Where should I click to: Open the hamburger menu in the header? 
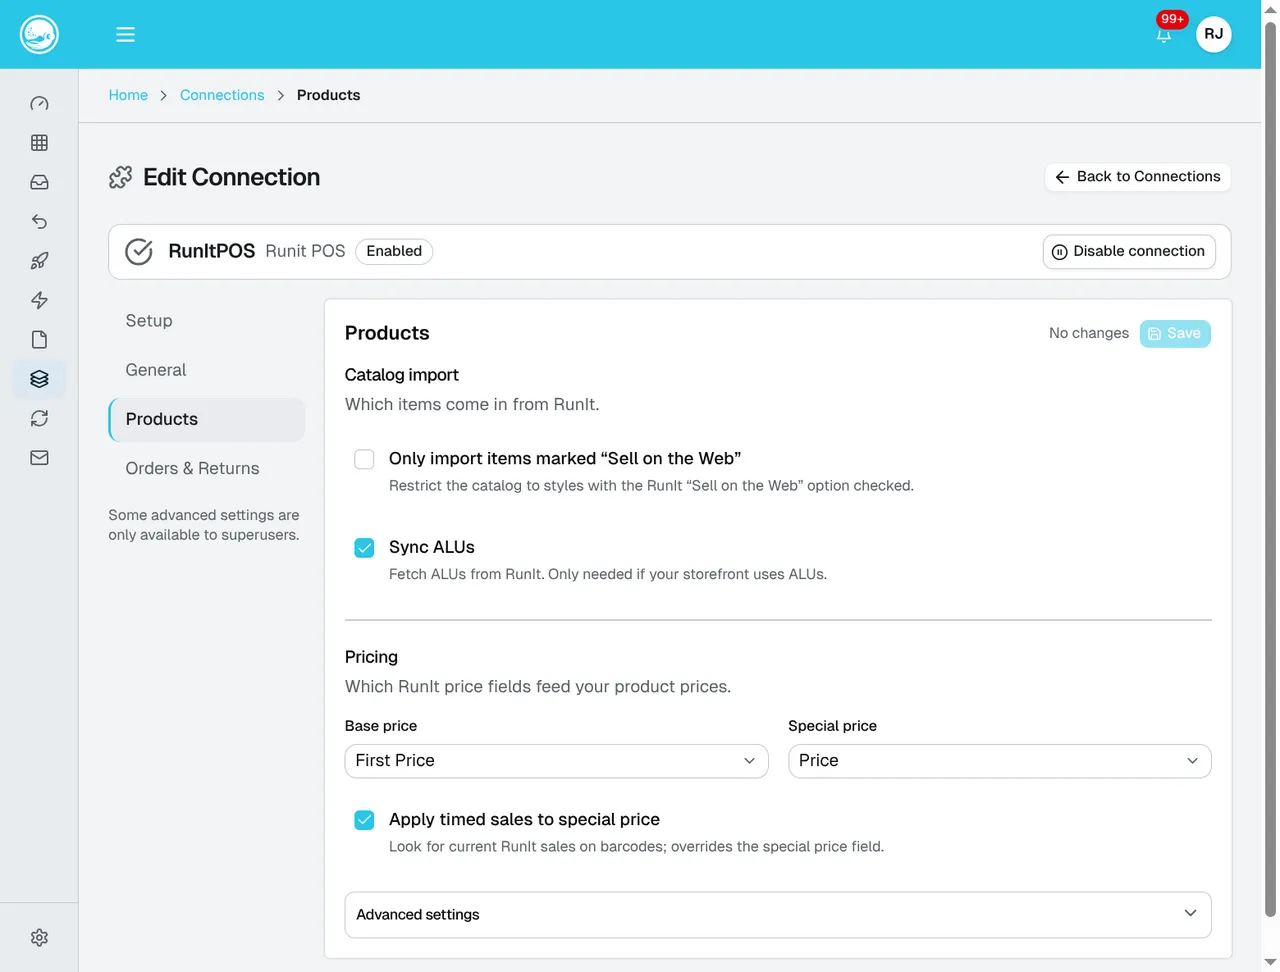tap(125, 34)
